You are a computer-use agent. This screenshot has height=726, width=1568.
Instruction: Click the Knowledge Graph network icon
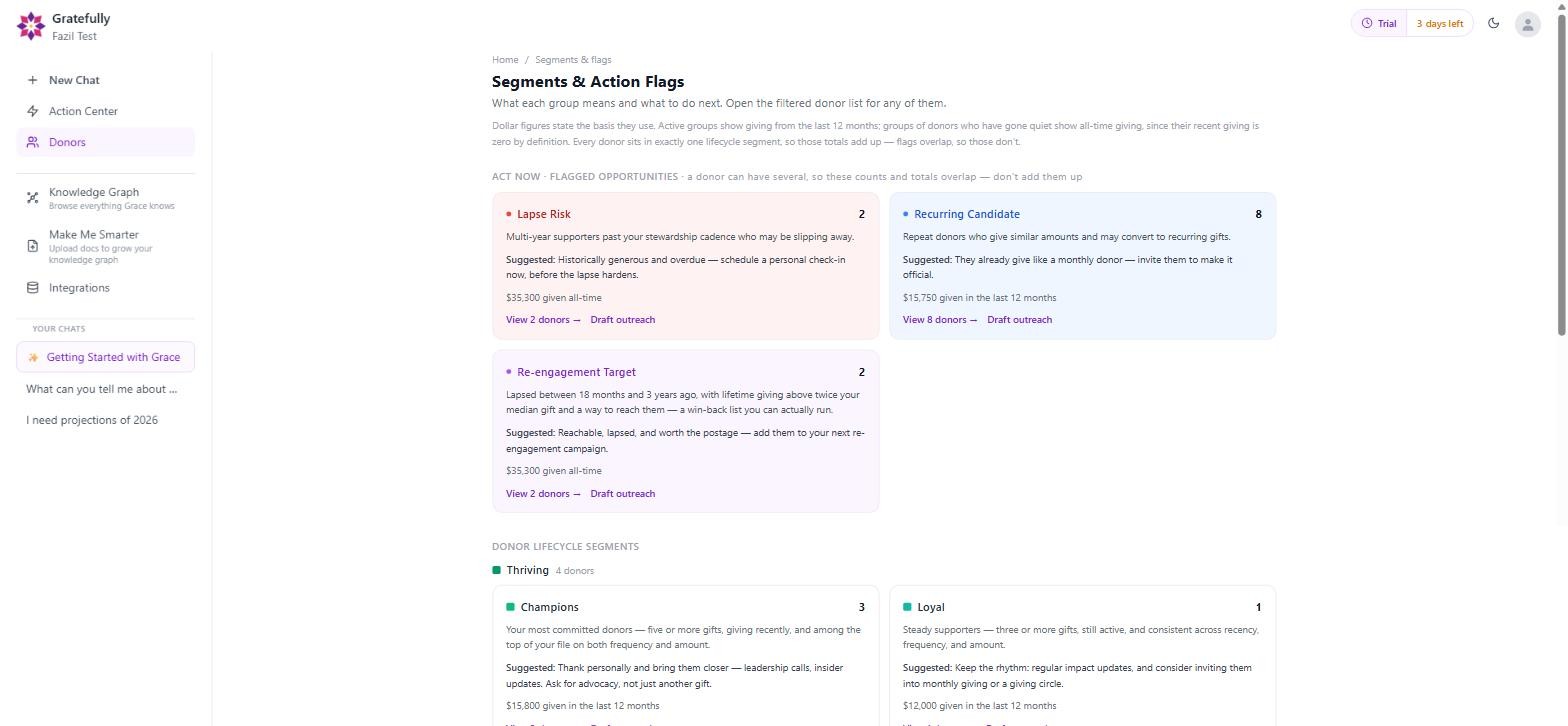tap(33, 198)
